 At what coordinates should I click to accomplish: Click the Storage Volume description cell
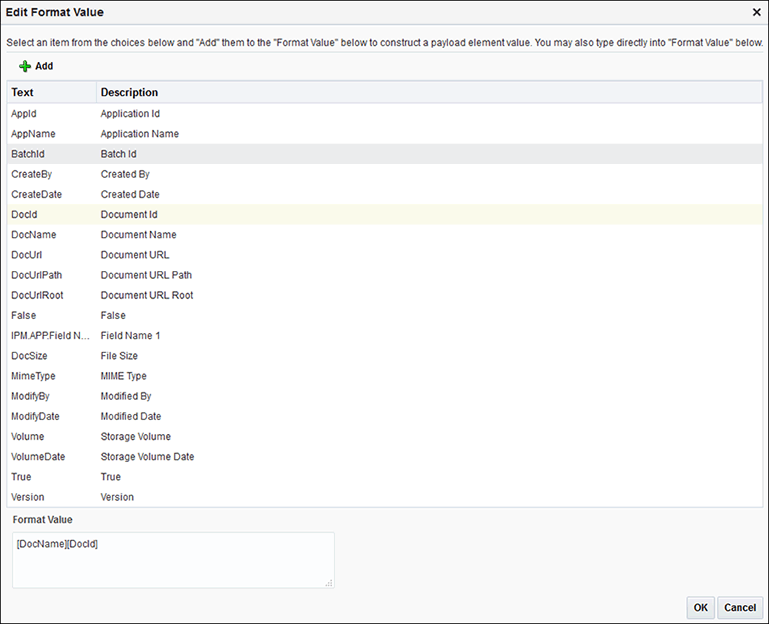[136, 436]
